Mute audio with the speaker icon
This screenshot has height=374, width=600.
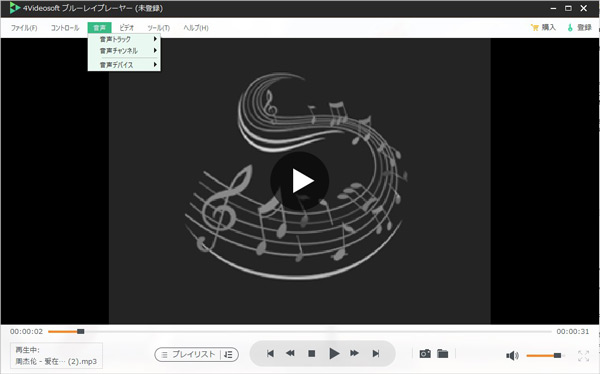(512, 356)
